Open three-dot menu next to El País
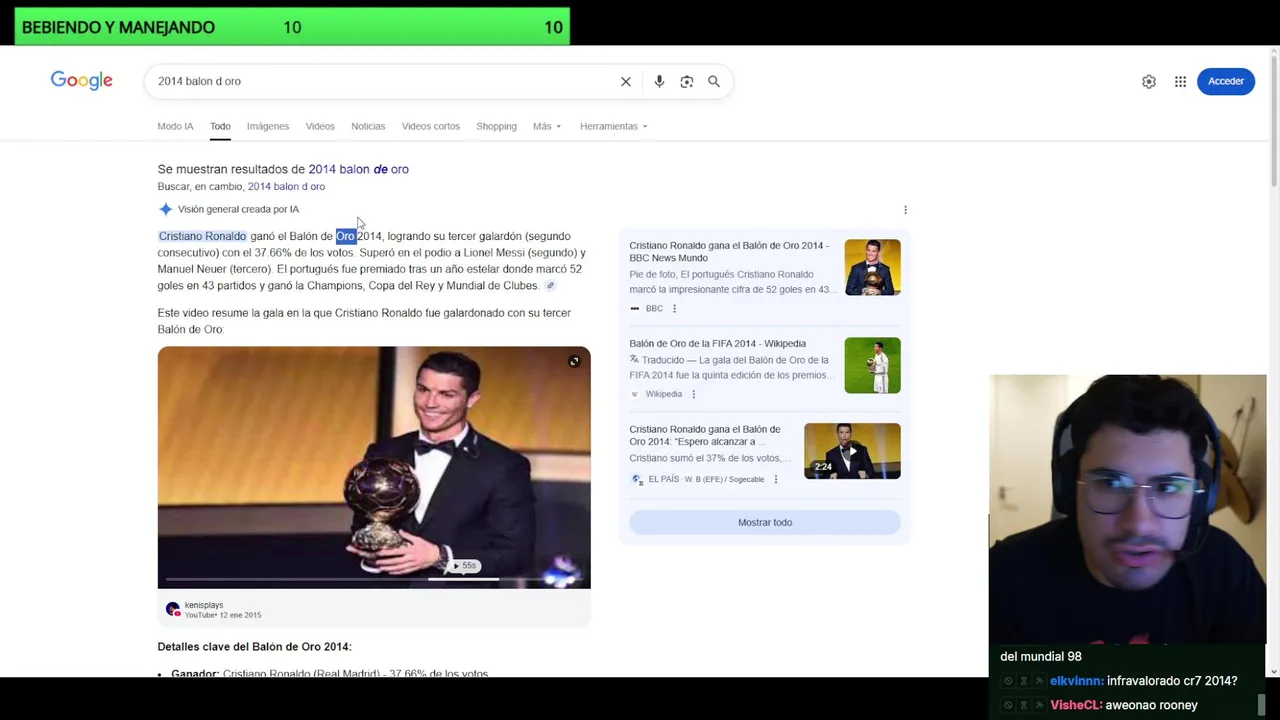The height and width of the screenshot is (720, 1280). 776,479
